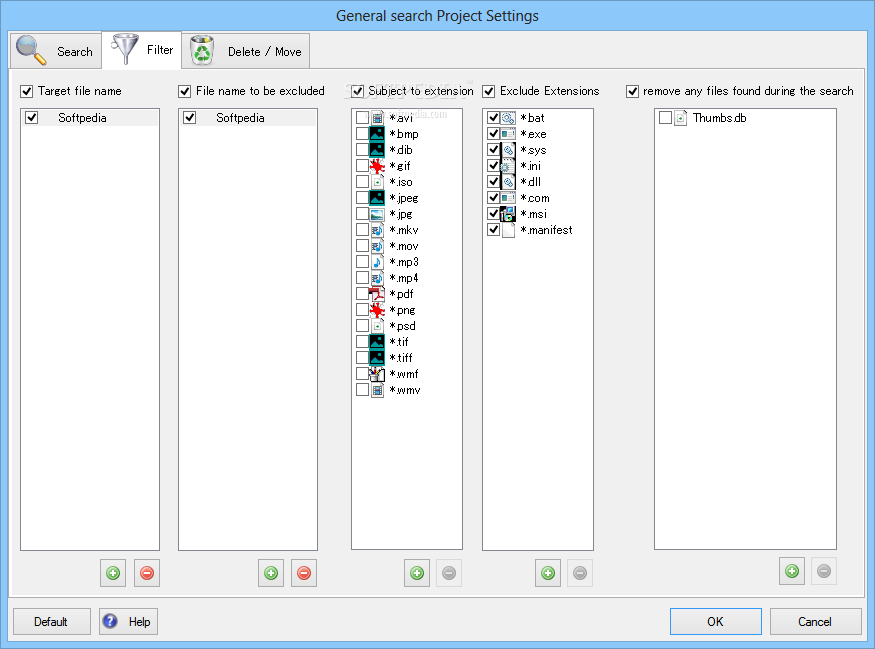
Task: Select the *.tiff extension row
Action: (x=407, y=358)
